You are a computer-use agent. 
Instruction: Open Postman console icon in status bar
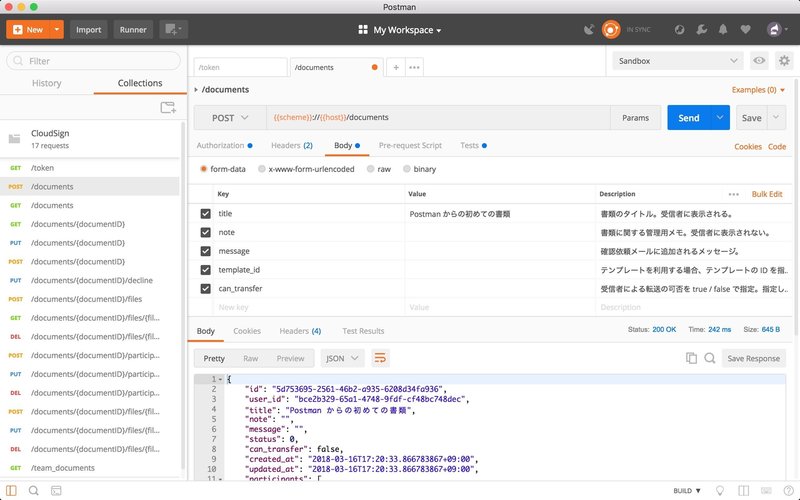click(x=56, y=490)
